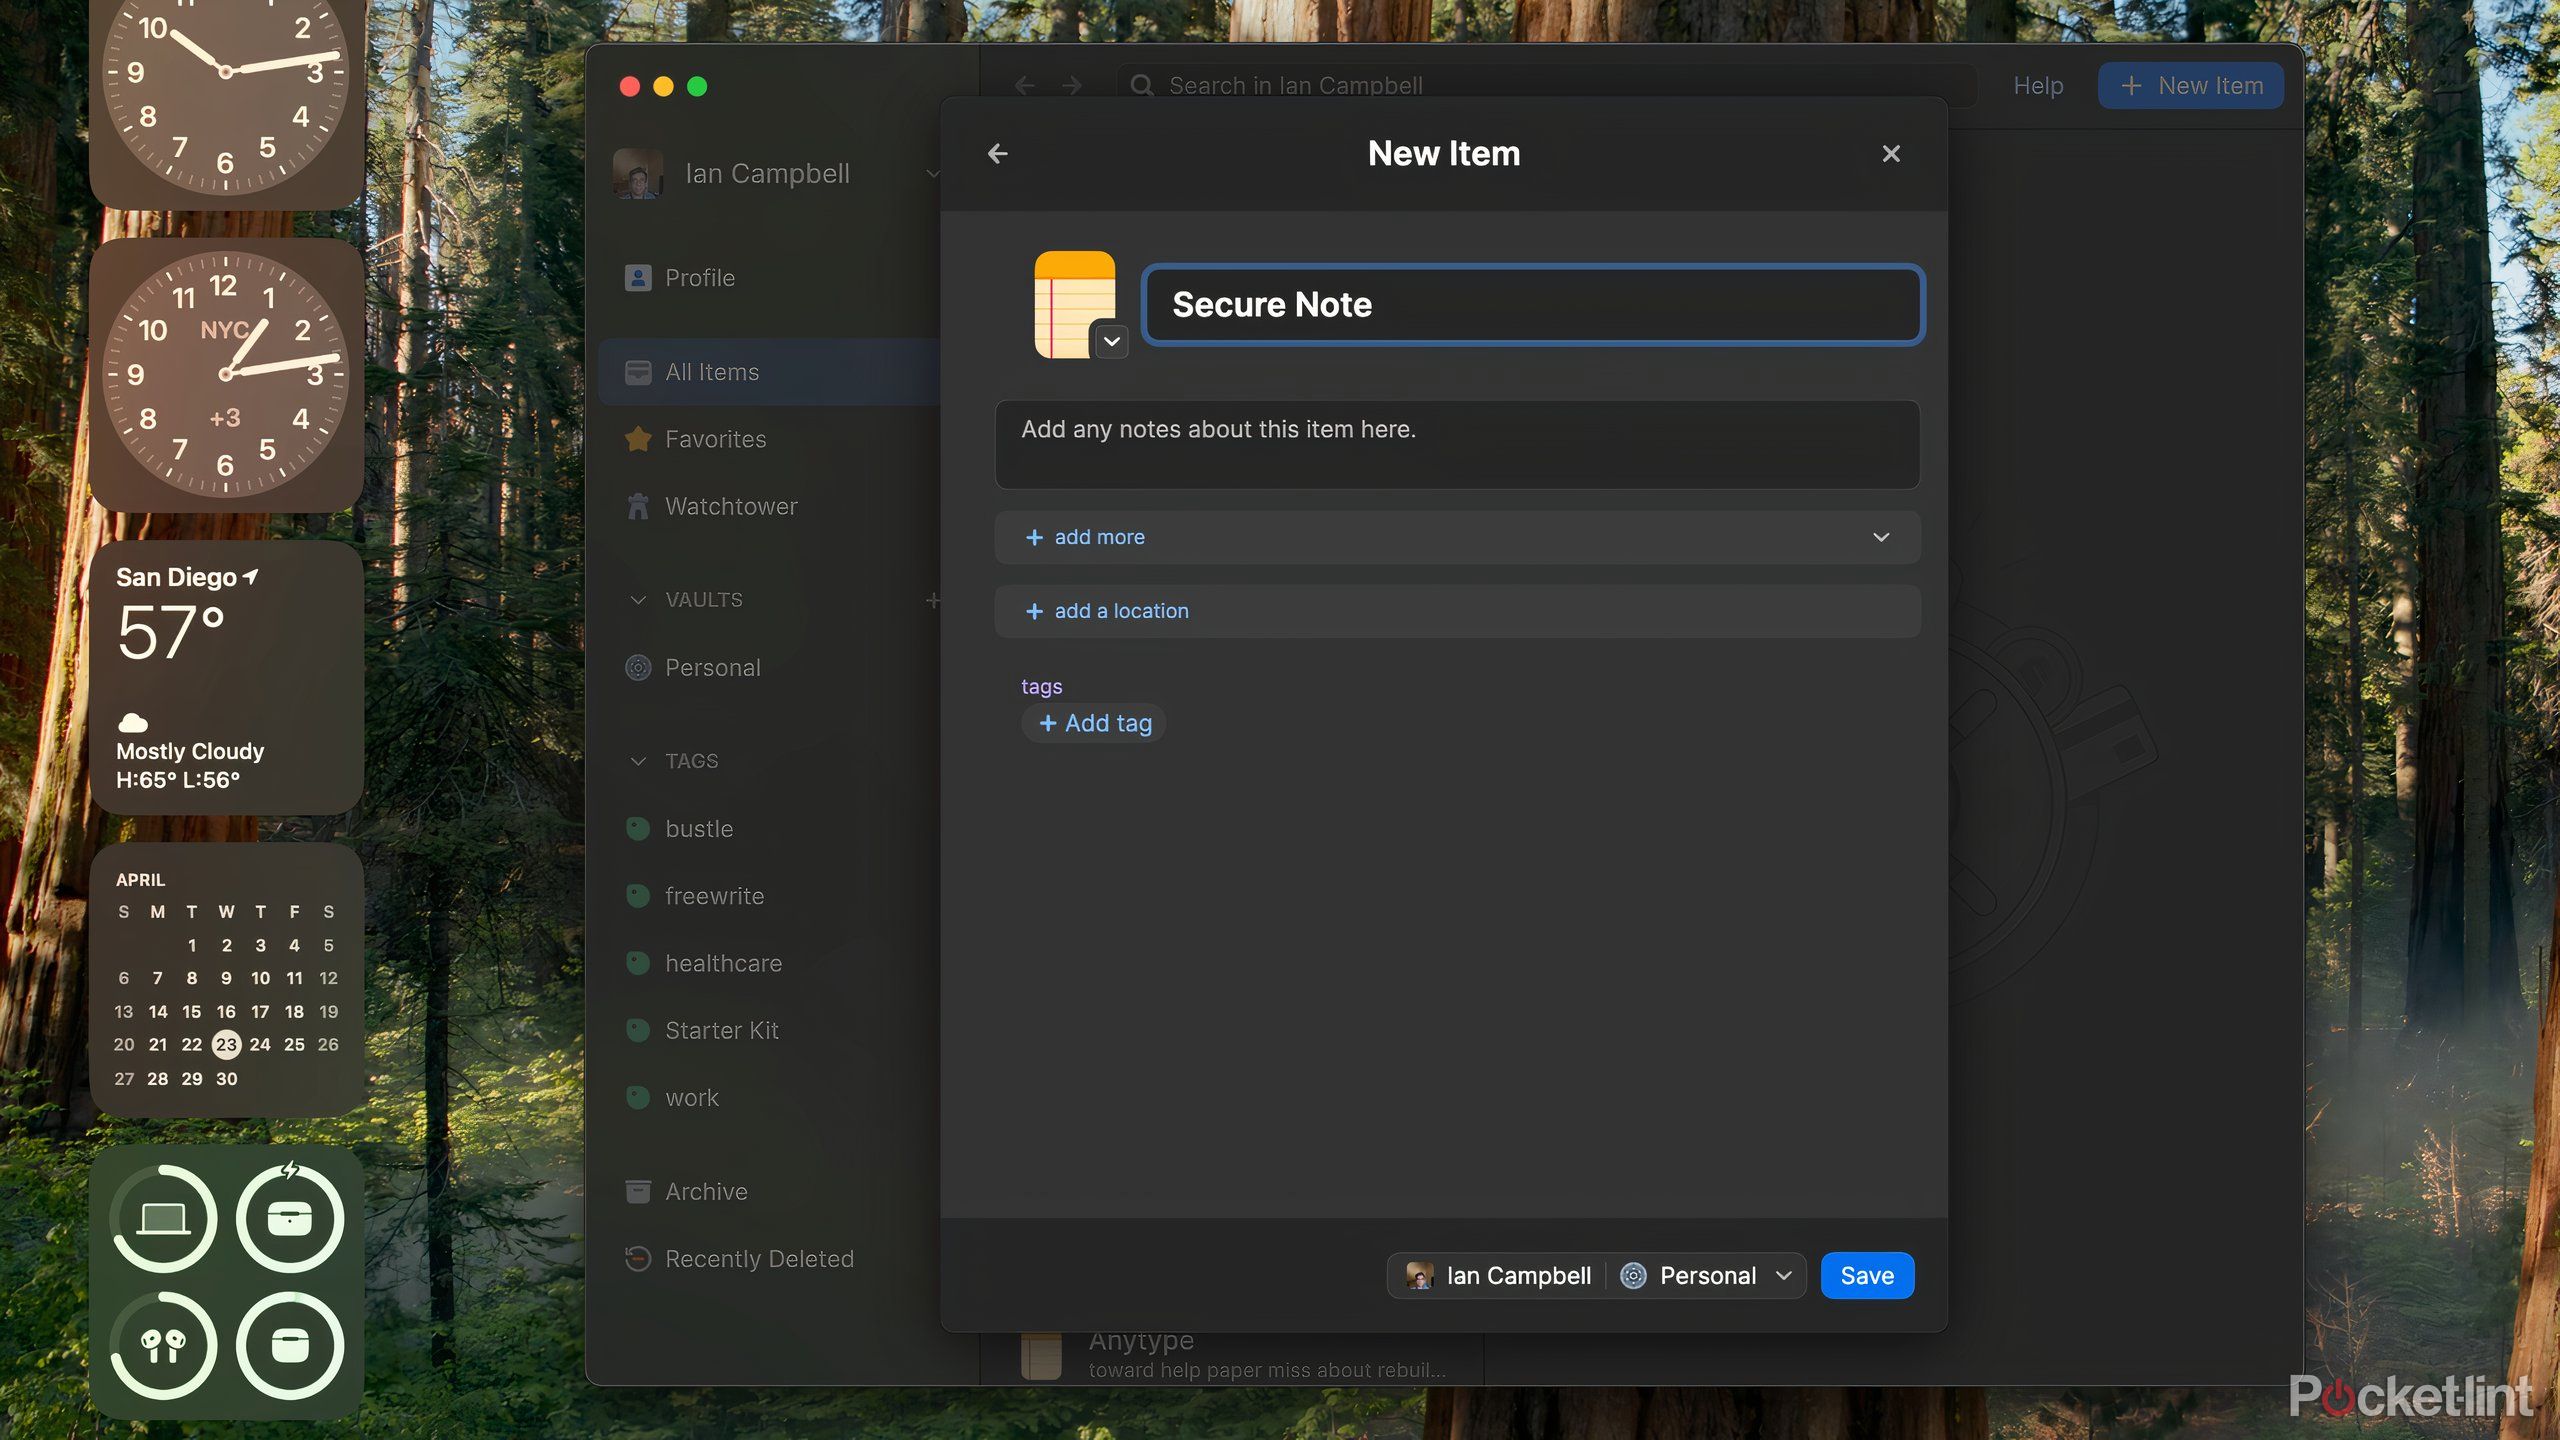Click add a location
This screenshot has width=2560, height=1440.
(1457, 611)
